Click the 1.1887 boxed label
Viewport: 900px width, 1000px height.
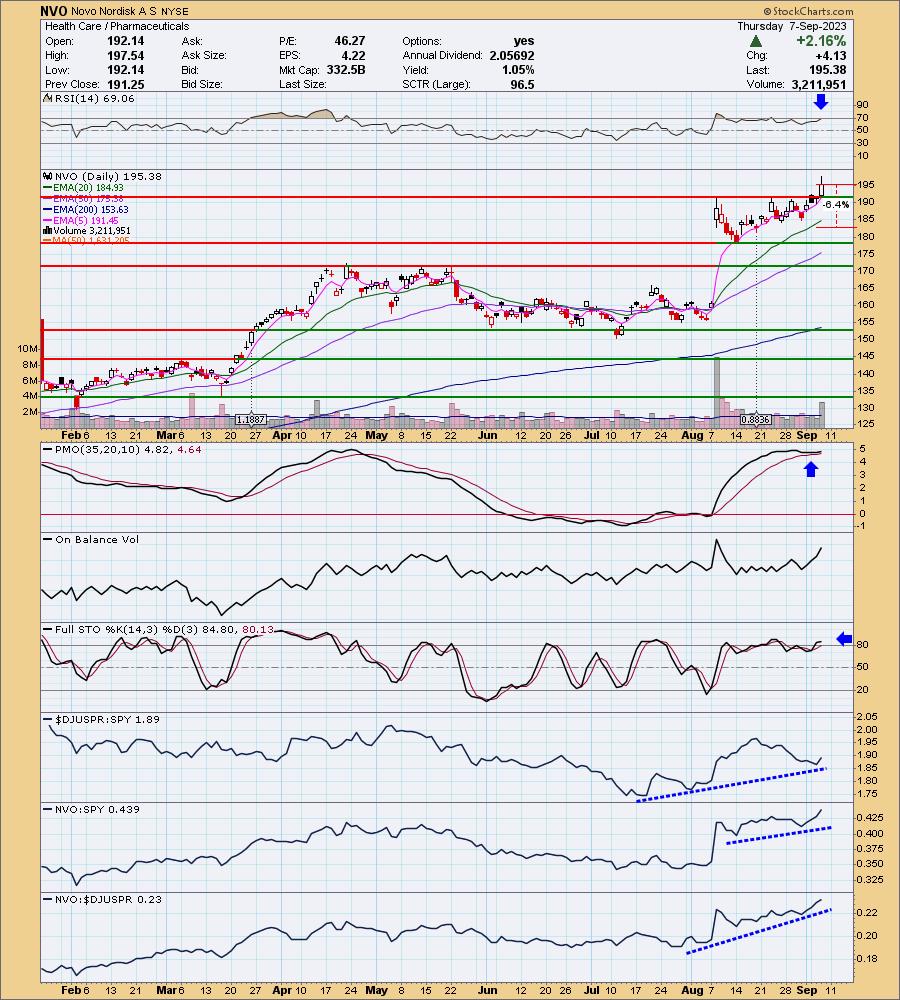pos(251,420)
